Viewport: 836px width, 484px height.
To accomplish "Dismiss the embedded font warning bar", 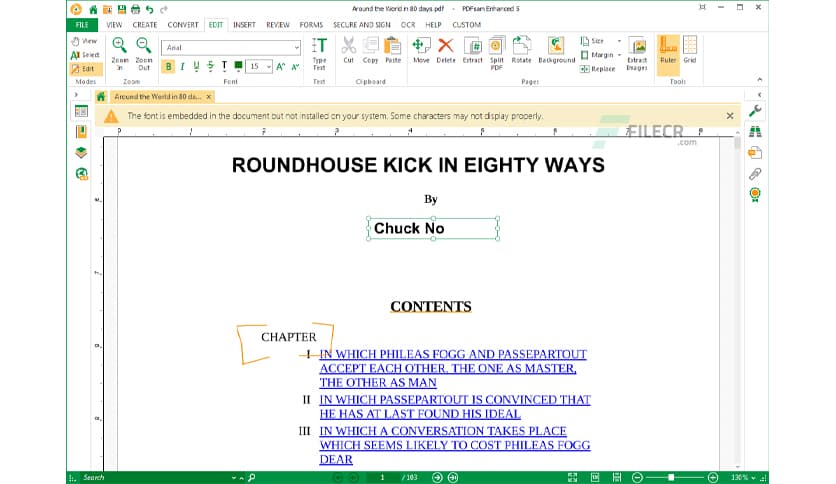I will point(729,116).
